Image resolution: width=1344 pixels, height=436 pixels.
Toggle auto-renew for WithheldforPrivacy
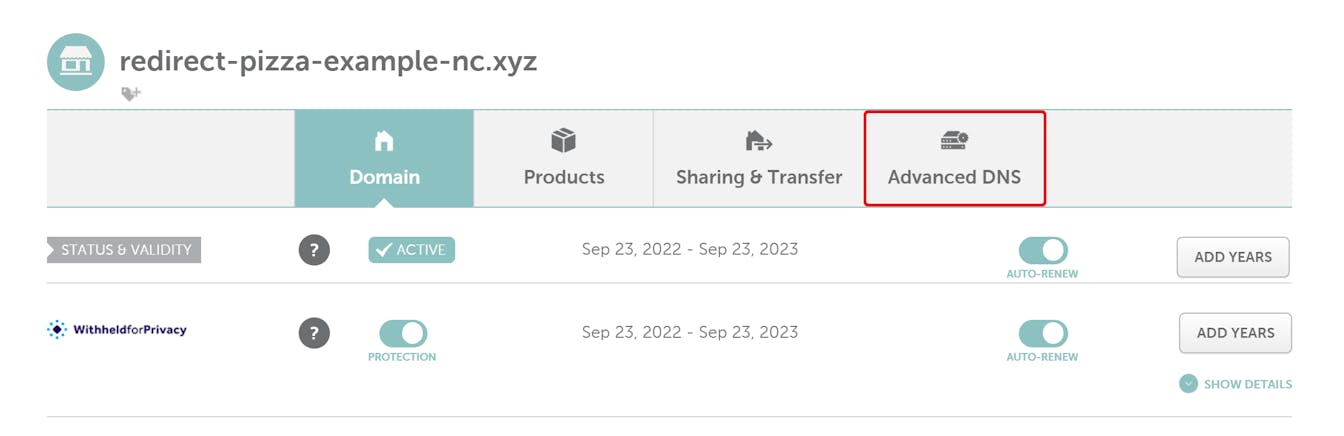coord(1043,333)
